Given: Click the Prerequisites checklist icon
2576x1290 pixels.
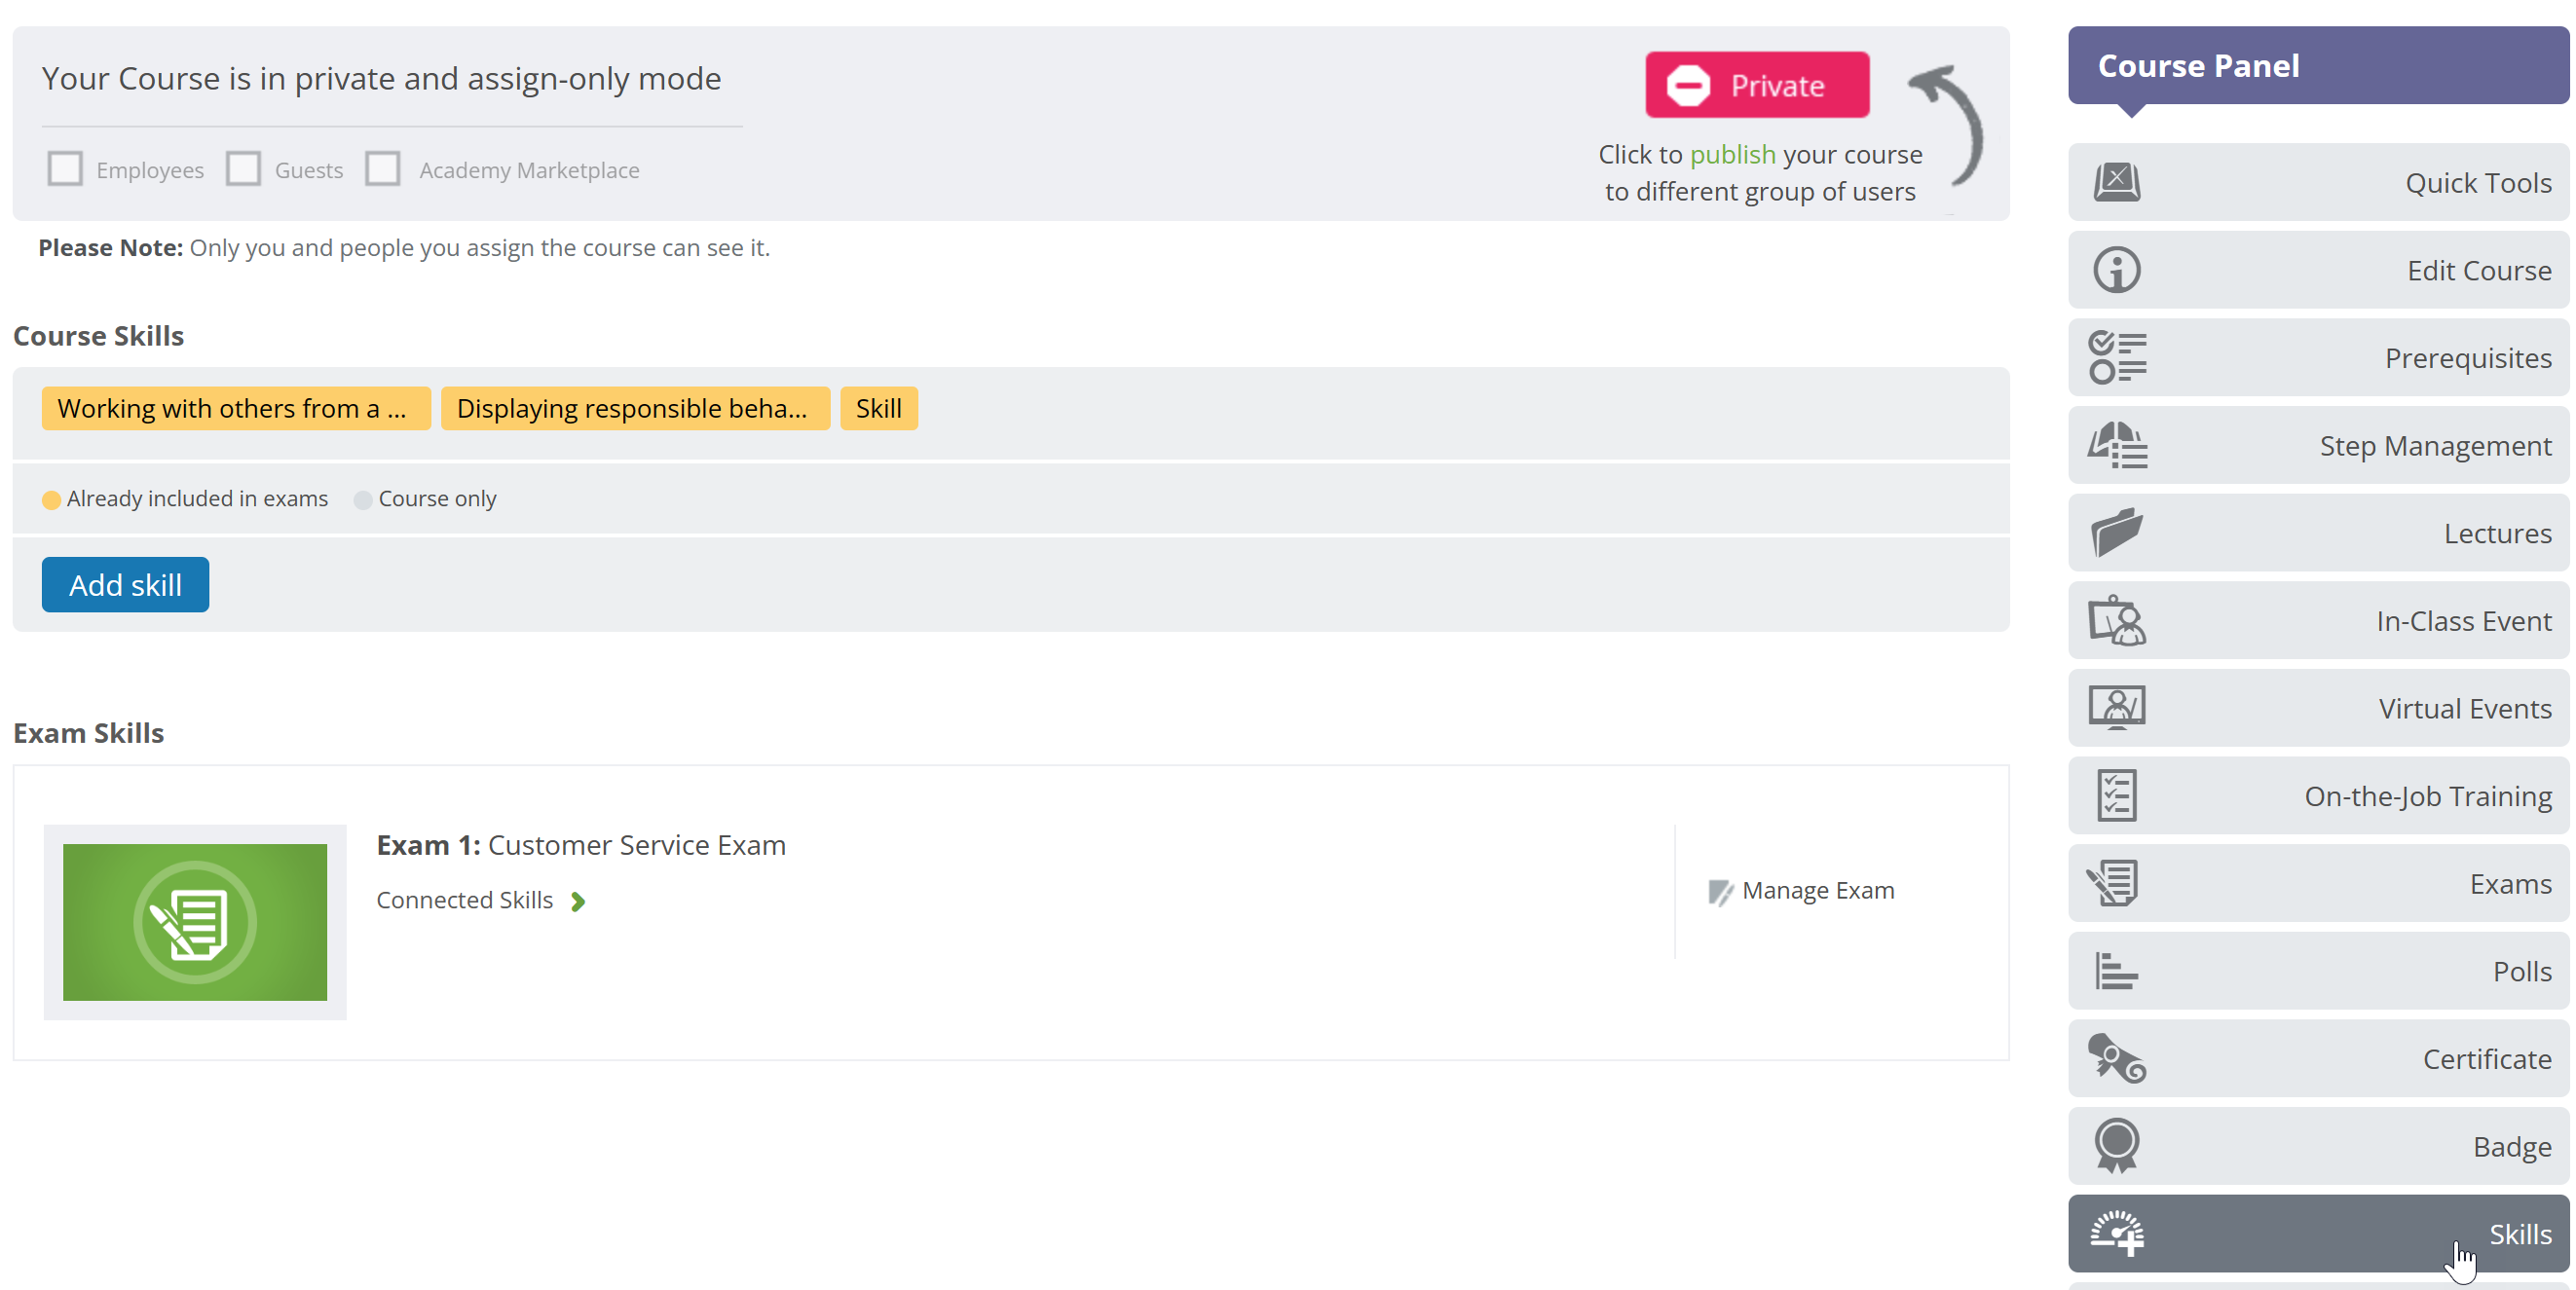Looking at the screenshot, I should tap(2116, 357).
